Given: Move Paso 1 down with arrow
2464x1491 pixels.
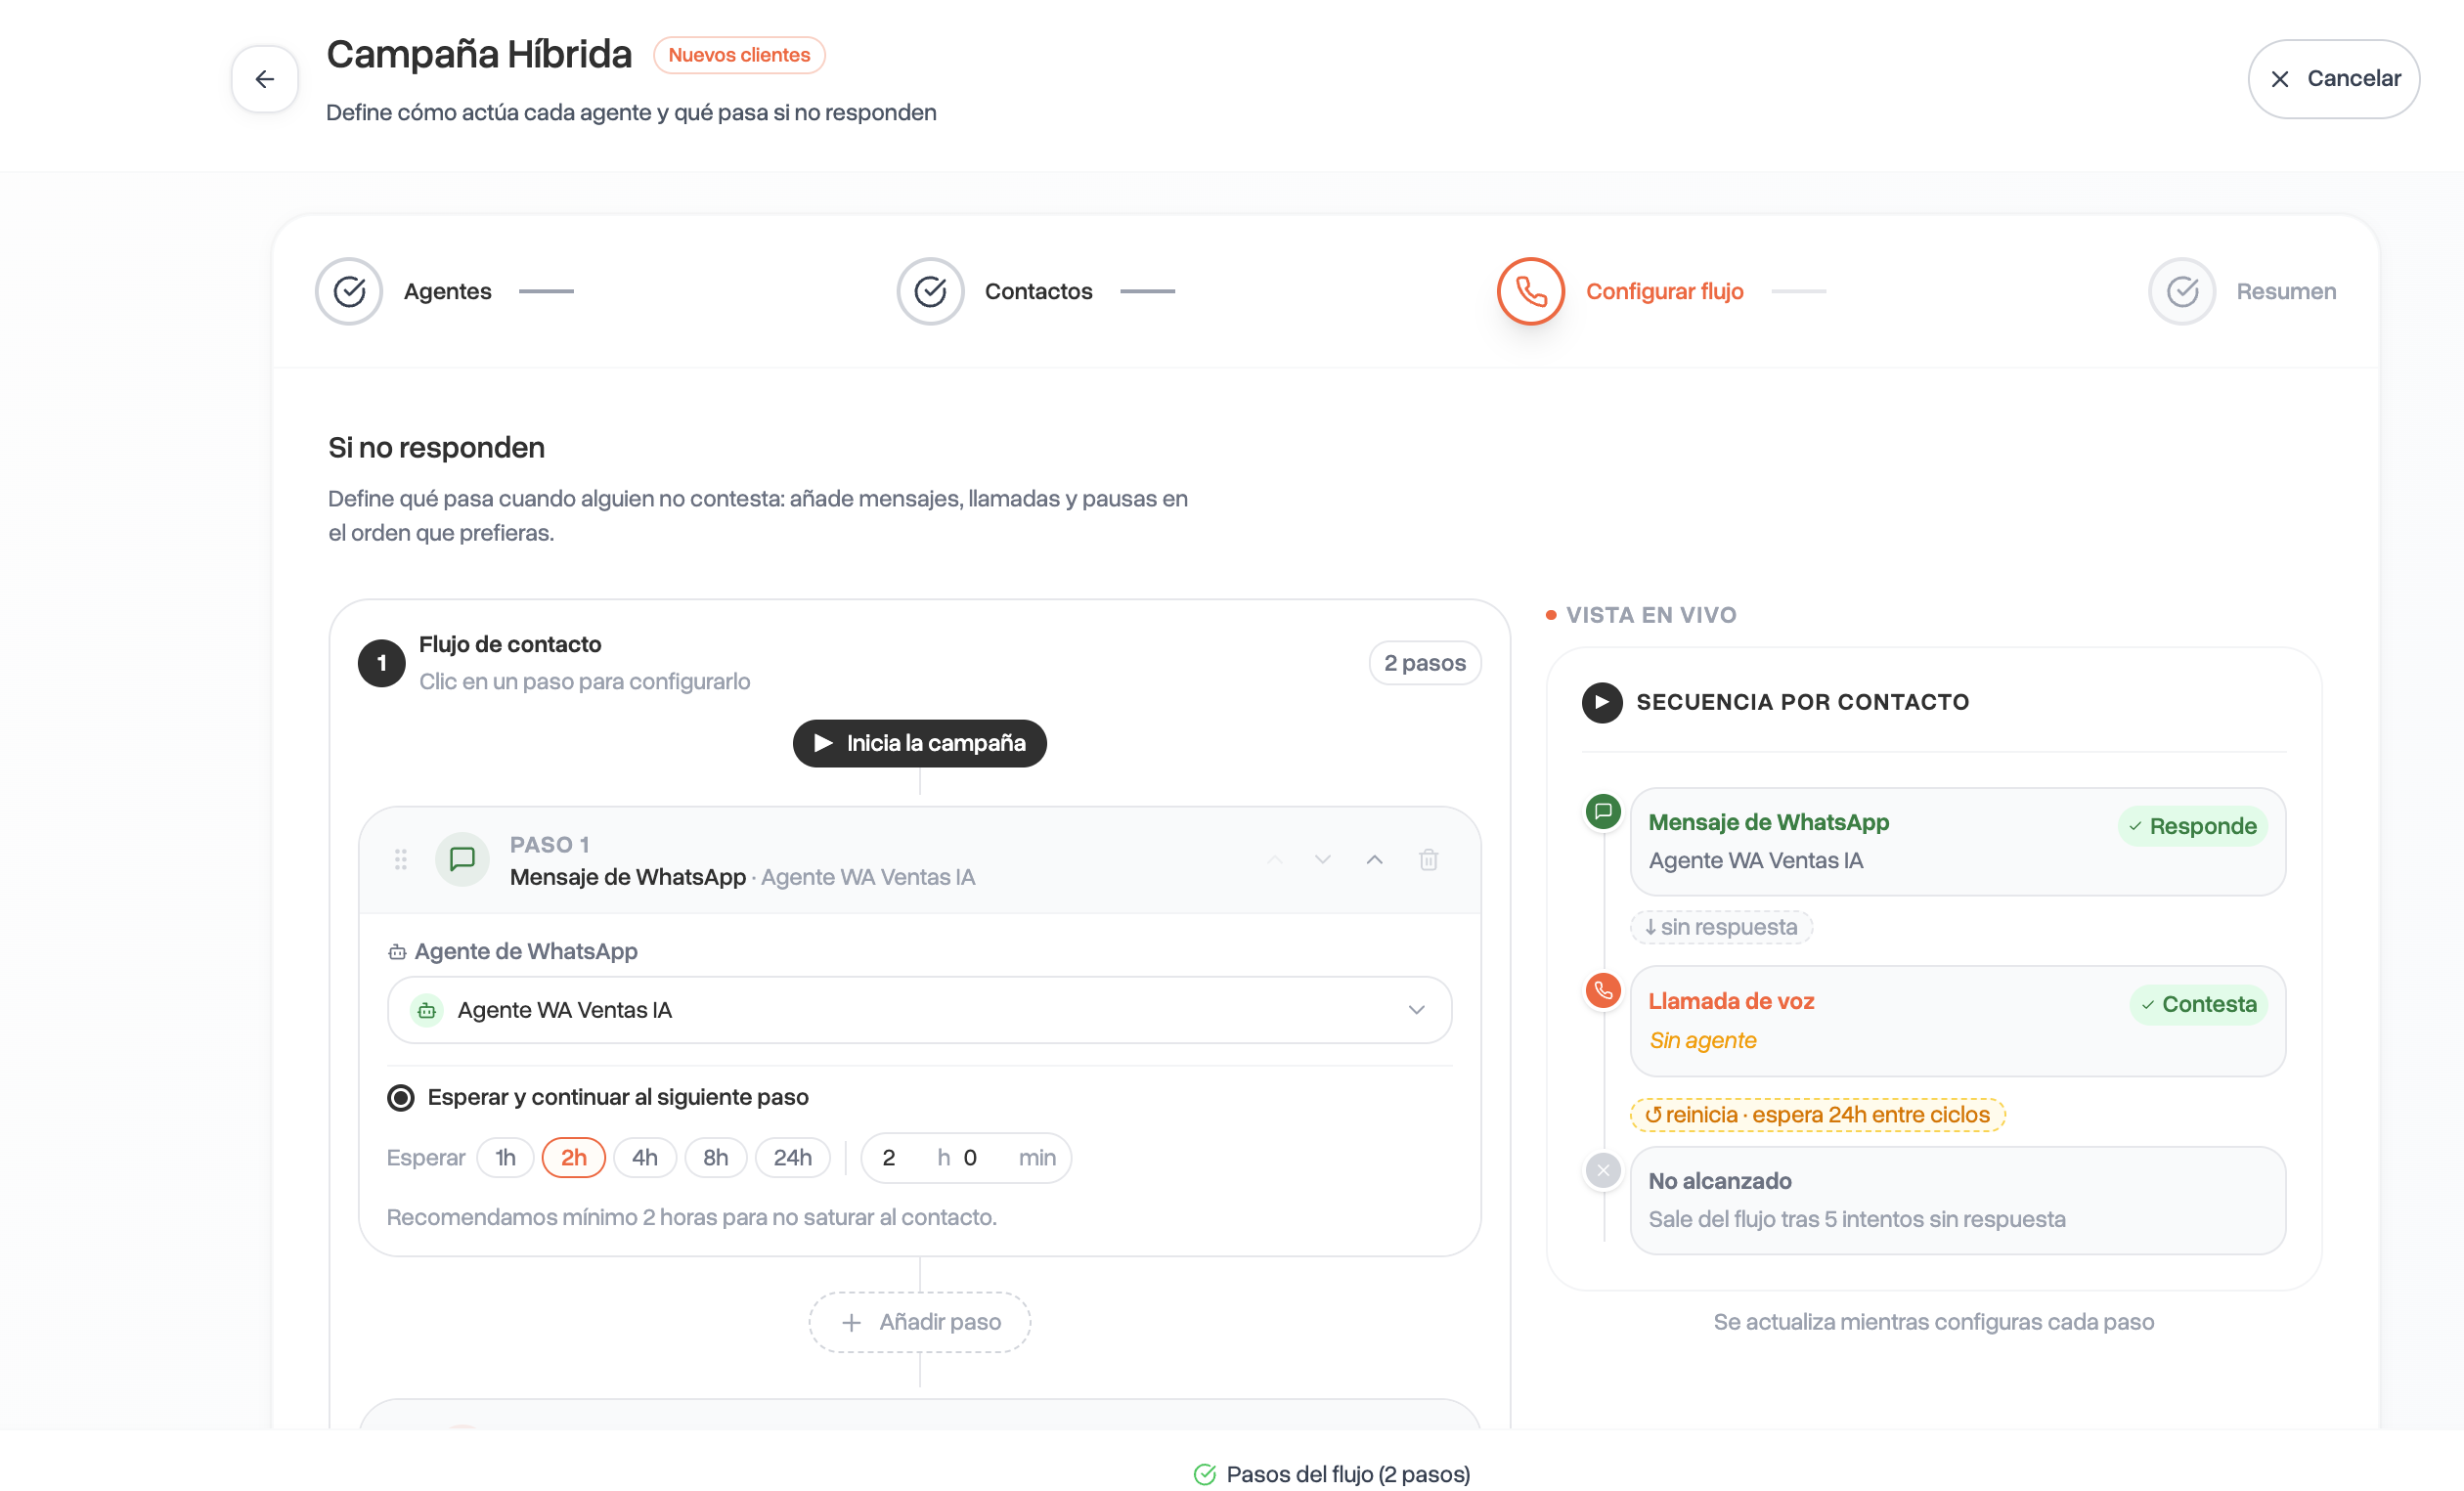Looking at the screenshot, I should click(1322, 860).
